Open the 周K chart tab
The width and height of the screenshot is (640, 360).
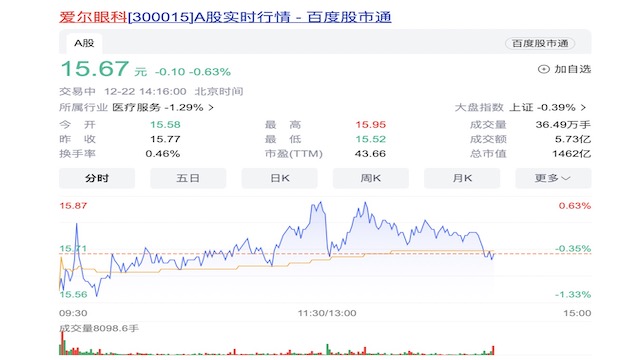(x=371, y=178)
